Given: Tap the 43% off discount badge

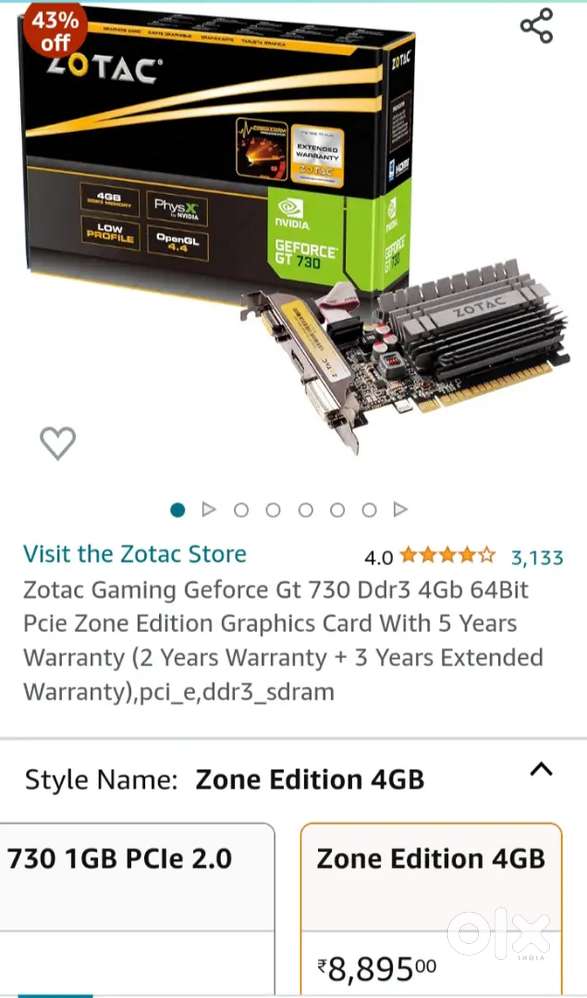Looking at the screenshot, I should [x=55, y=31].
